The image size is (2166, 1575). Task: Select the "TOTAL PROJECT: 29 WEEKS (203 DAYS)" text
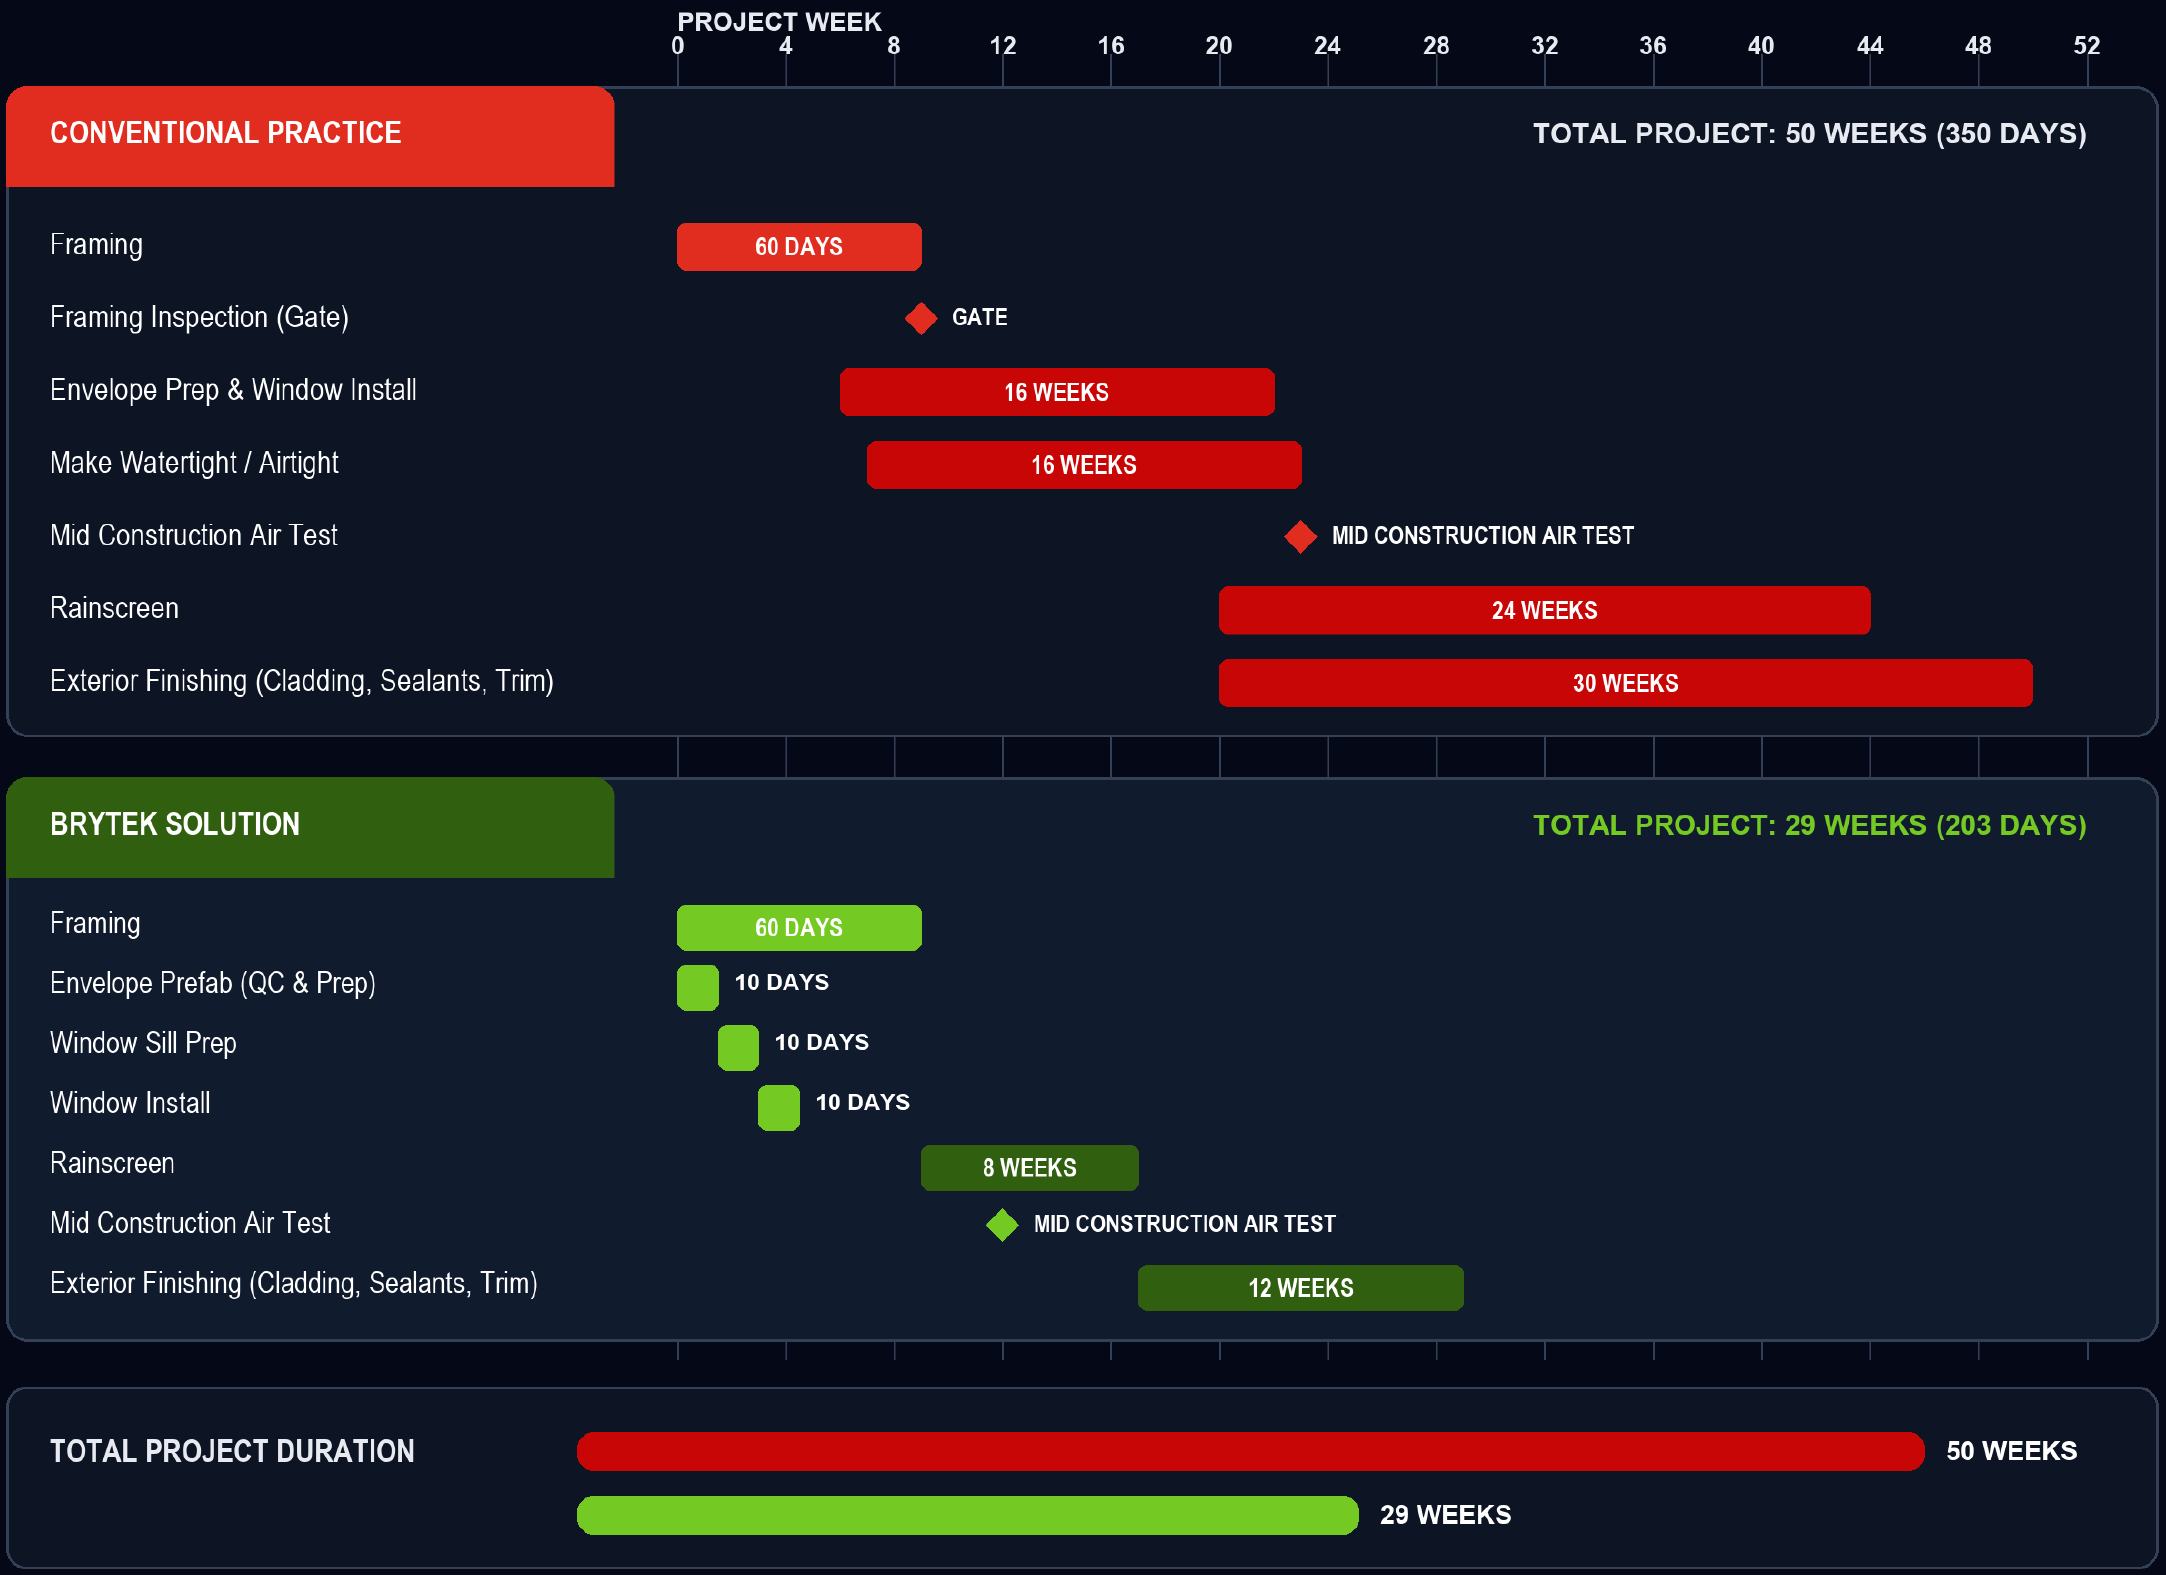click(x=1810, y=826)
